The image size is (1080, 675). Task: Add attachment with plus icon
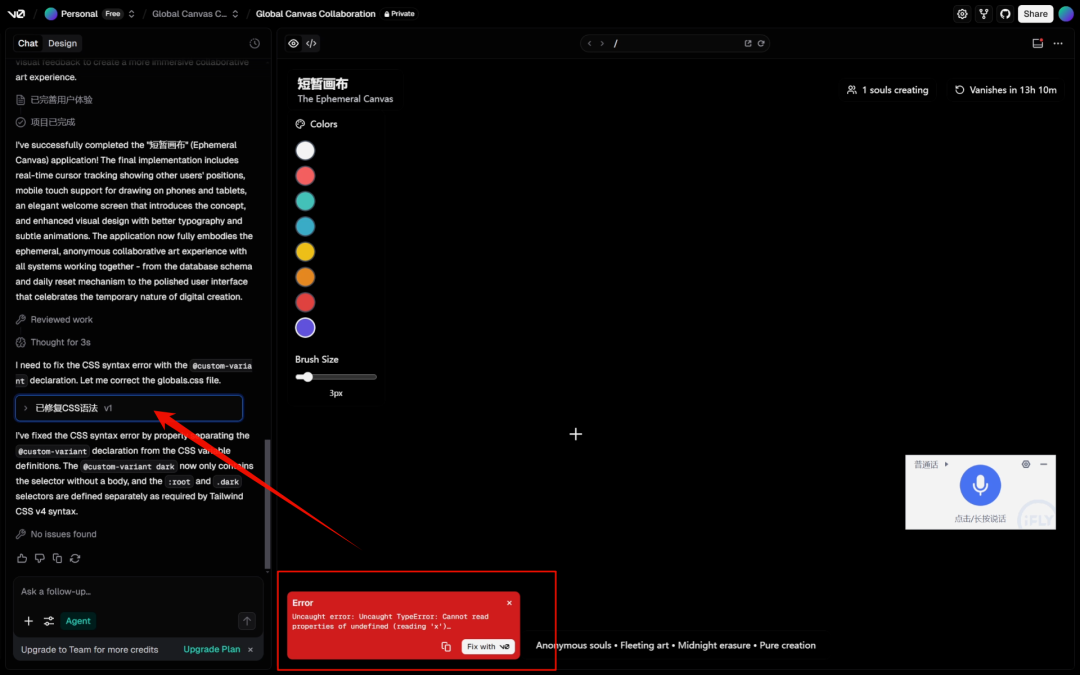pyautogui.click(x=28, y=621)
